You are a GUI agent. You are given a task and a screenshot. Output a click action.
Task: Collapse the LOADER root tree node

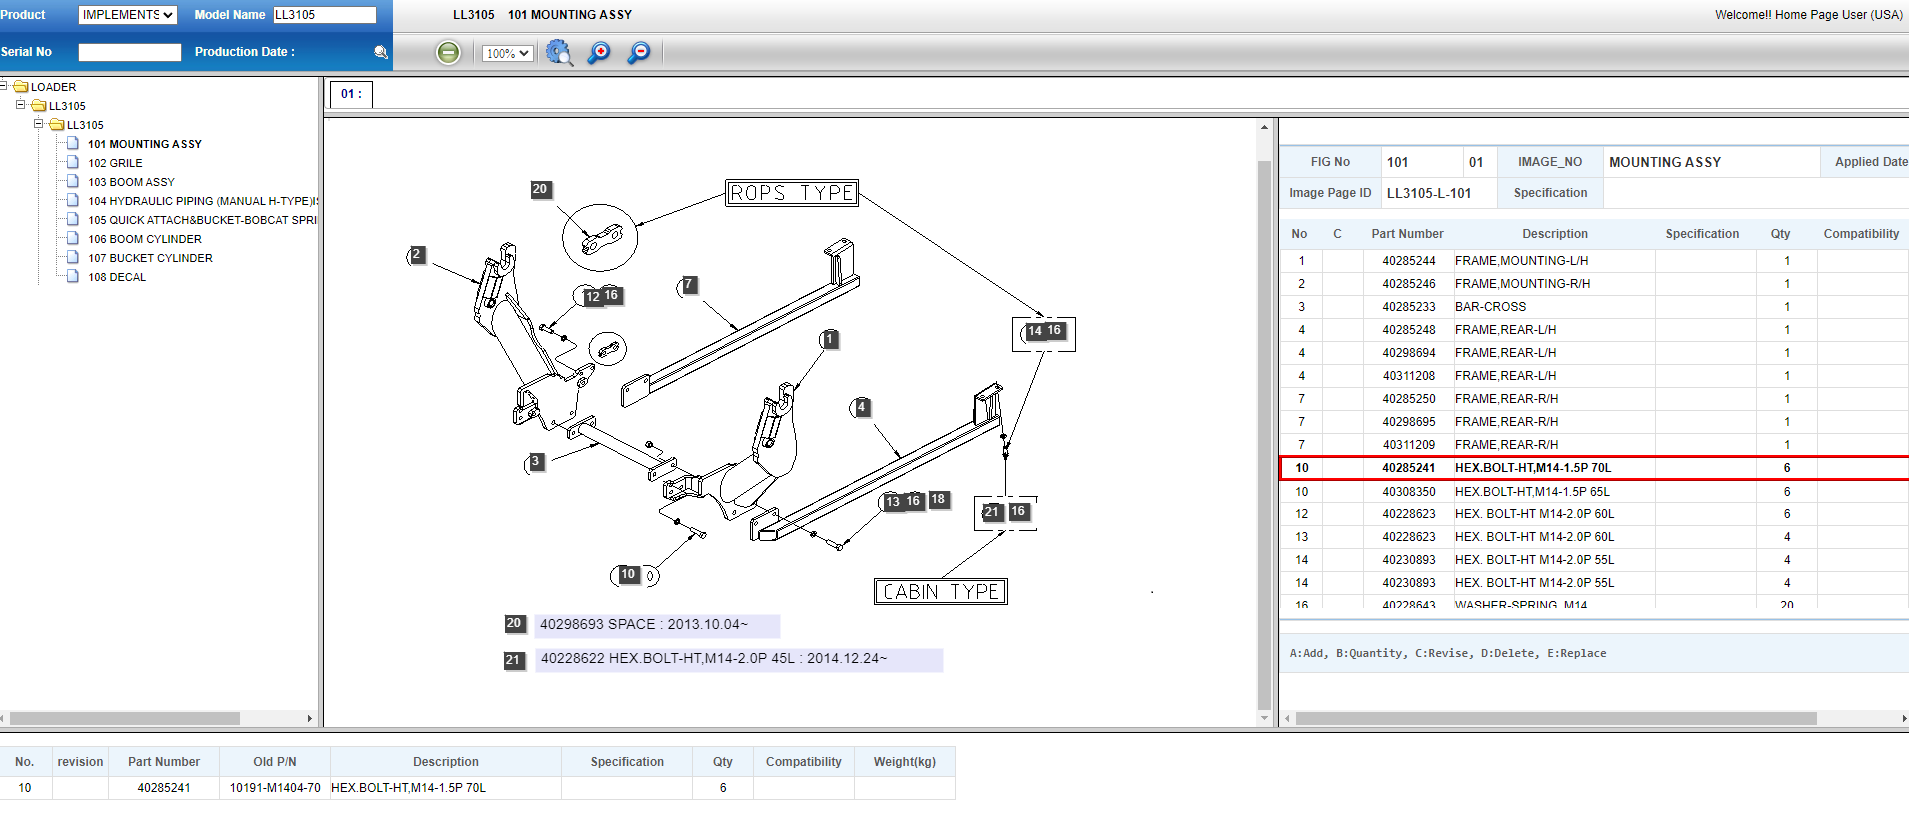point(5,86)
